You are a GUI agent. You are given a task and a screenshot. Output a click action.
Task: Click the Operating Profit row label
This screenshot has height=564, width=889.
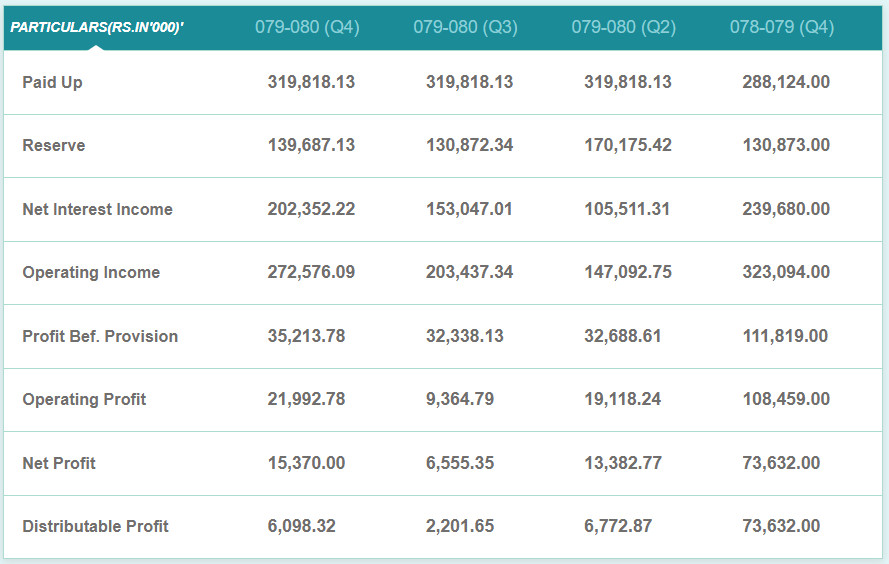coord(84,399)
